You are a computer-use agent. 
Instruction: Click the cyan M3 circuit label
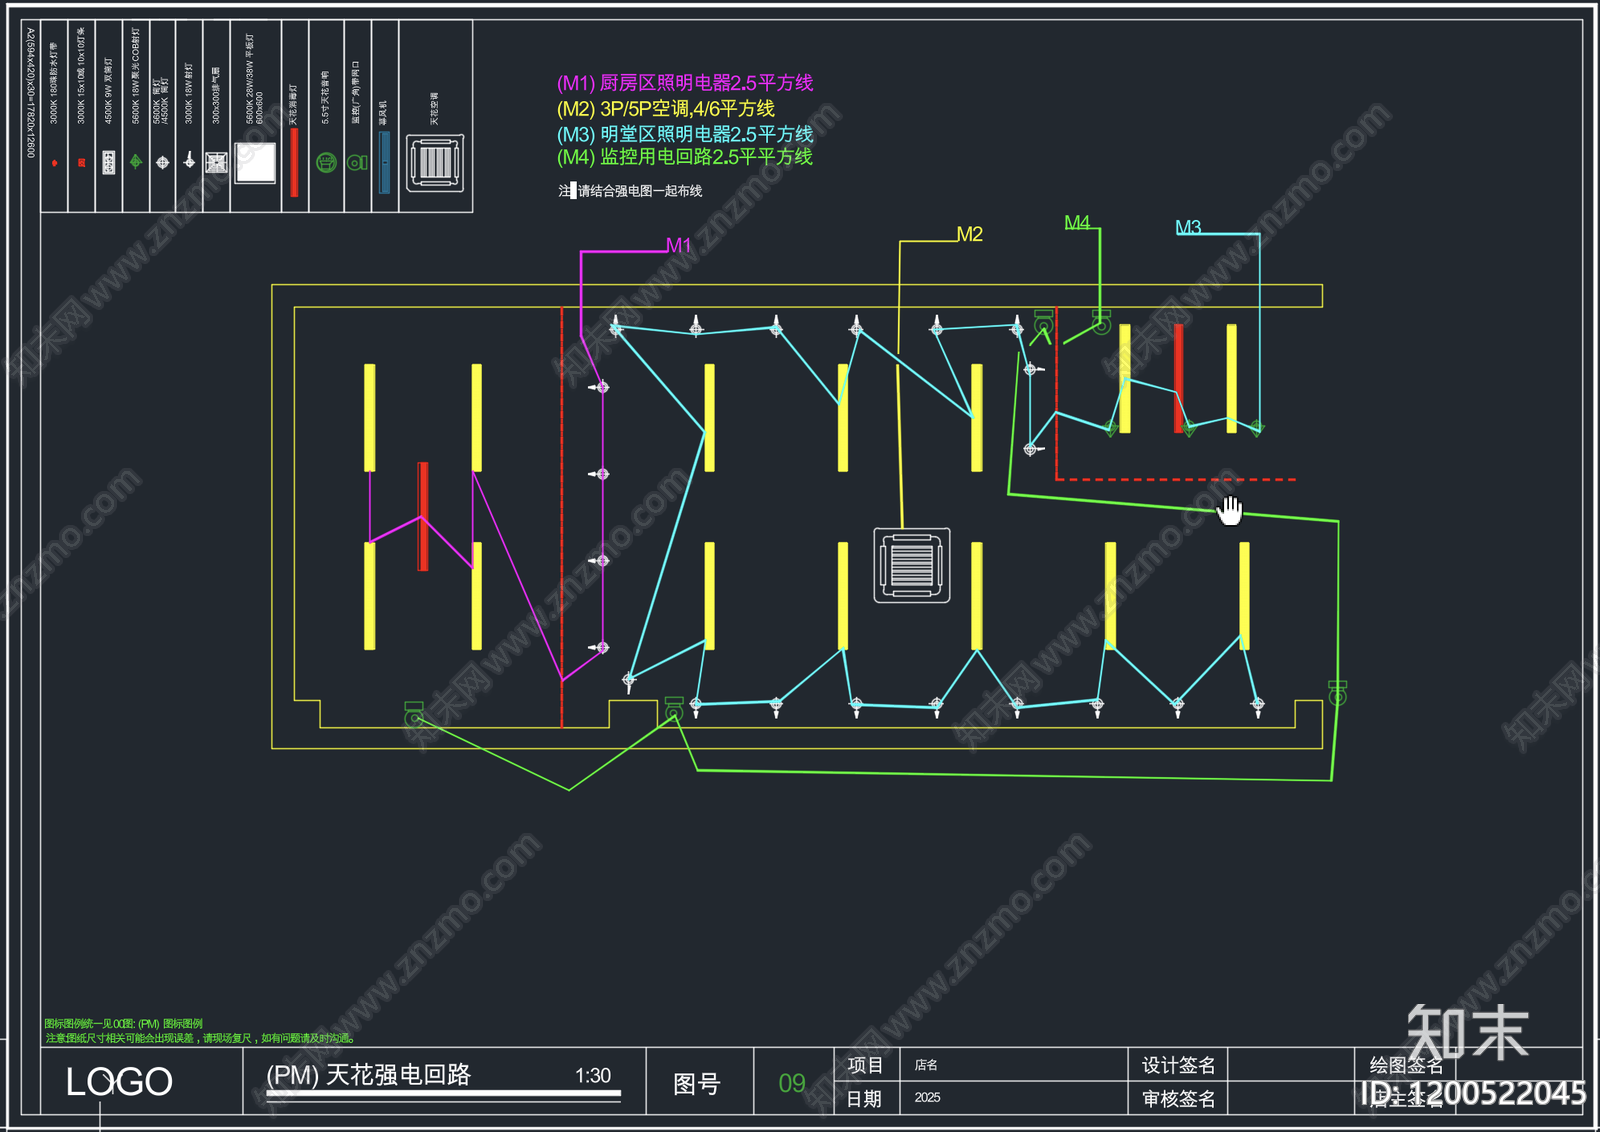1188,227
